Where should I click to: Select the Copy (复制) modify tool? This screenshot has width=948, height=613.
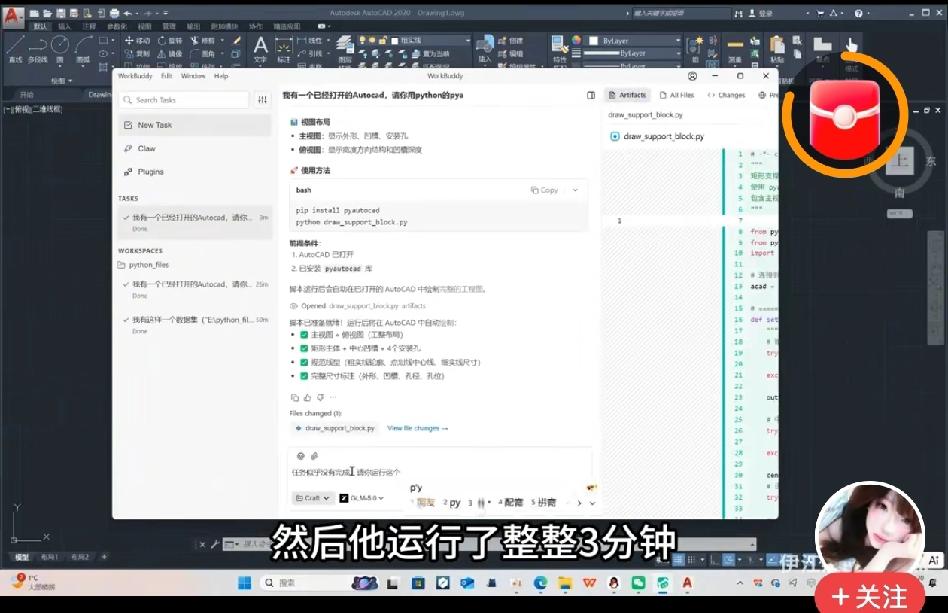137,54
